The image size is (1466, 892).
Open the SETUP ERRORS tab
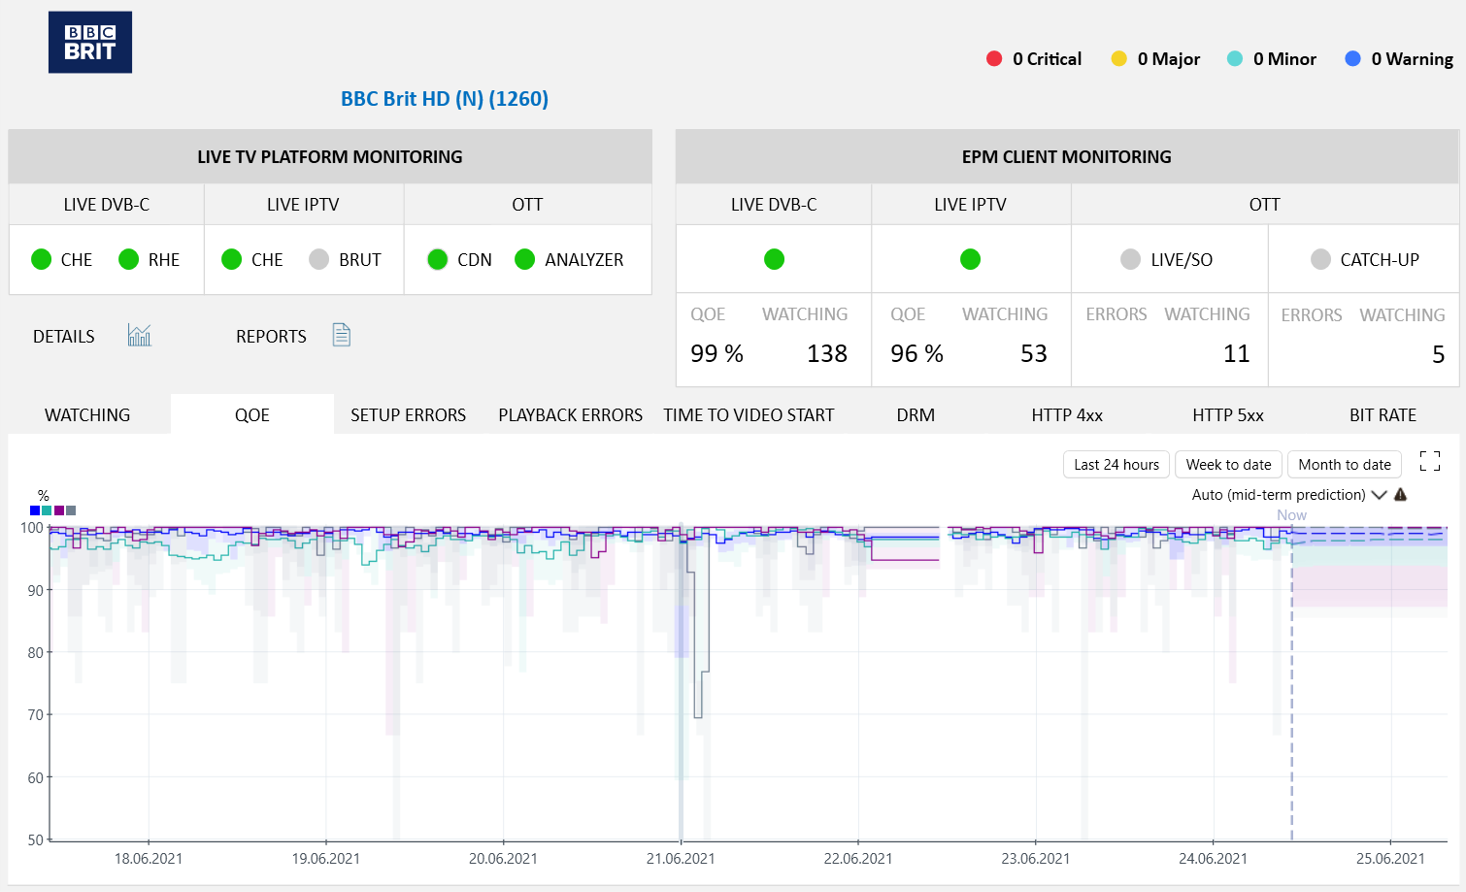coord(408,415)
